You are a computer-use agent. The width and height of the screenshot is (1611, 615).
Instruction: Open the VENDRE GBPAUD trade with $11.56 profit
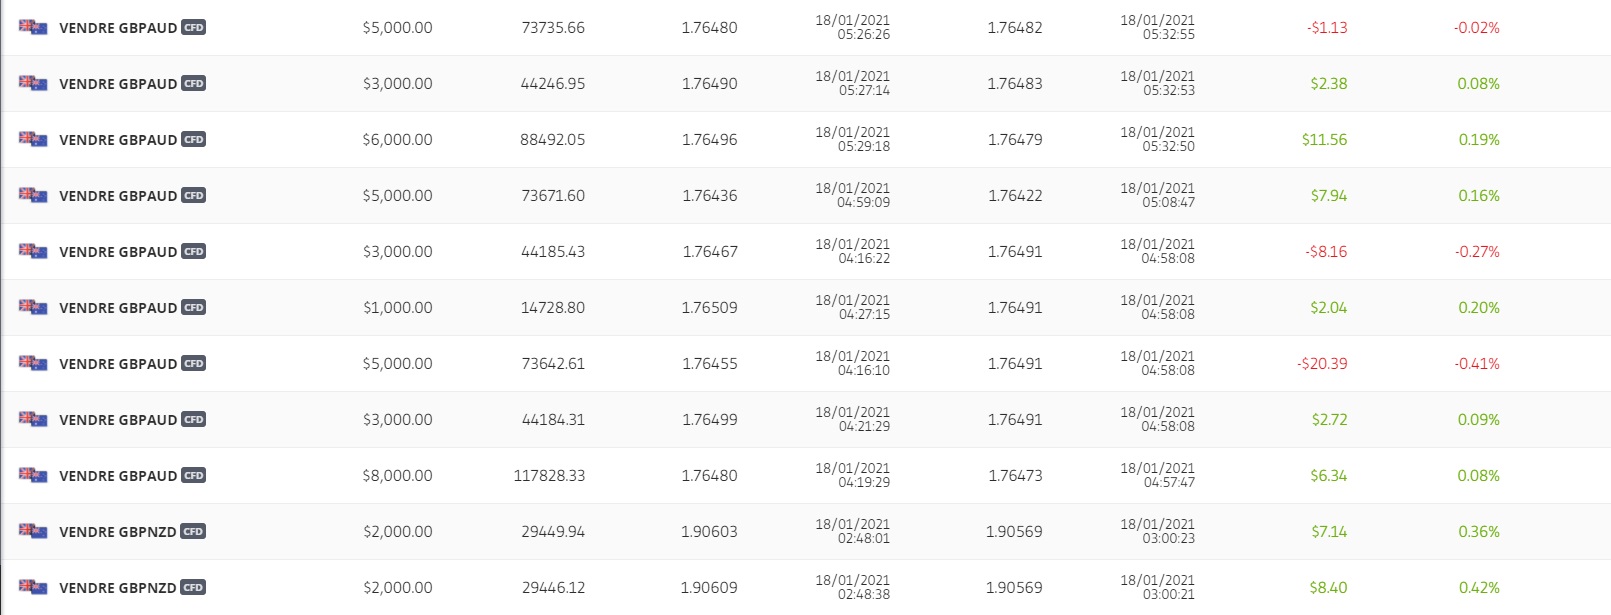point(118,140)
